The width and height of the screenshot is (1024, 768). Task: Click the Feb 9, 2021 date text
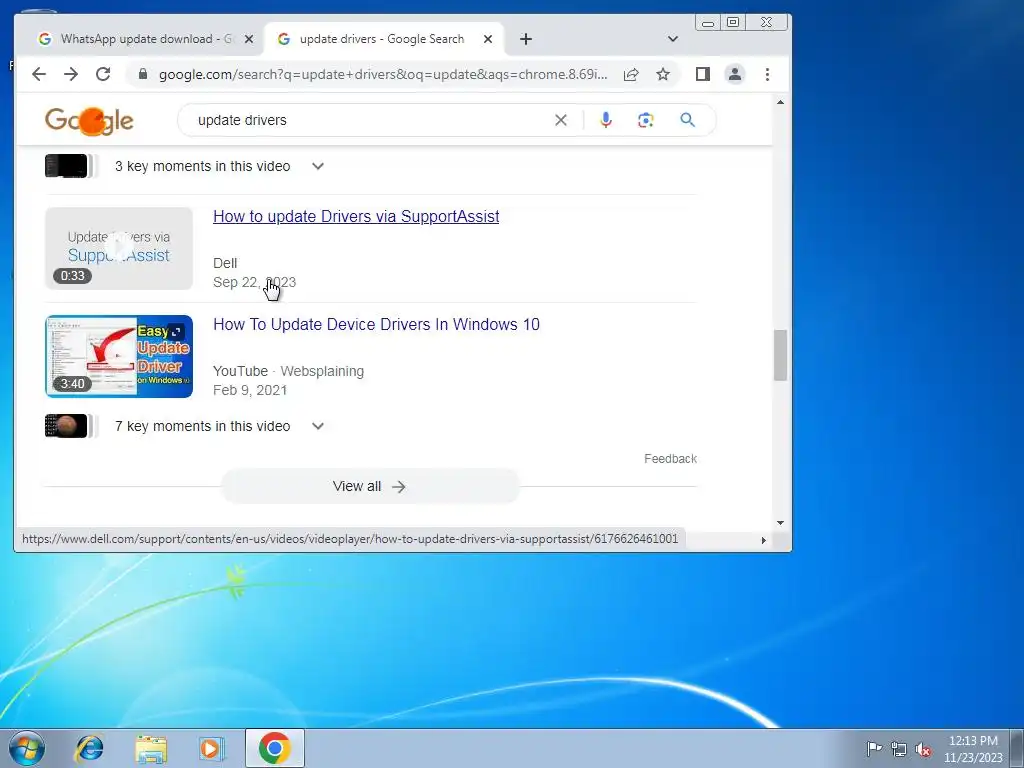[250, 391]
